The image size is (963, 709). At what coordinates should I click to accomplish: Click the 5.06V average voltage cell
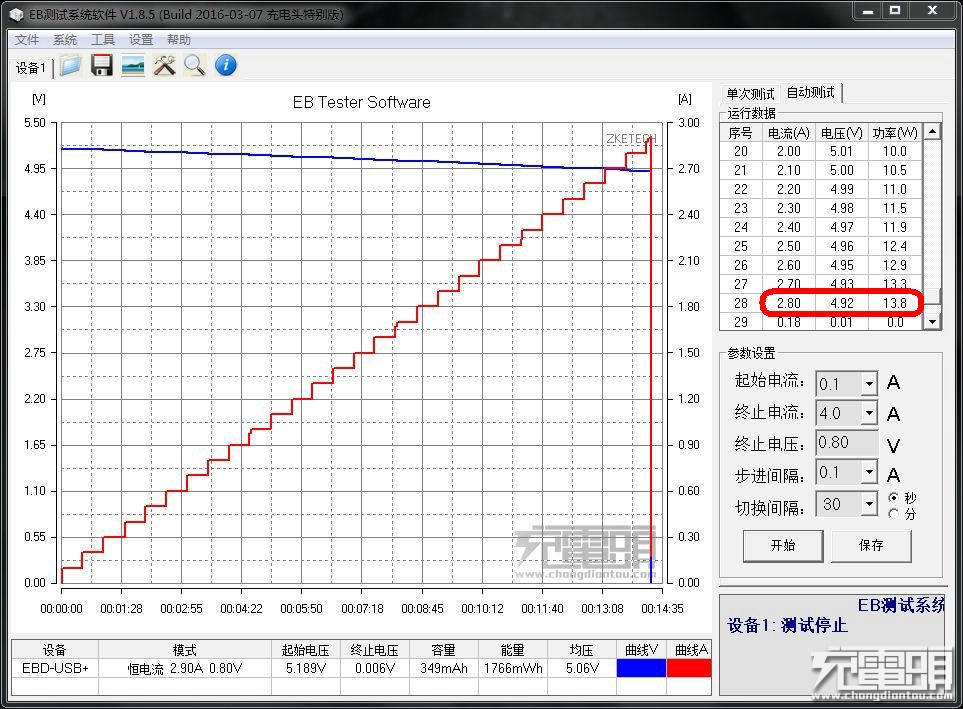point(582,668)
